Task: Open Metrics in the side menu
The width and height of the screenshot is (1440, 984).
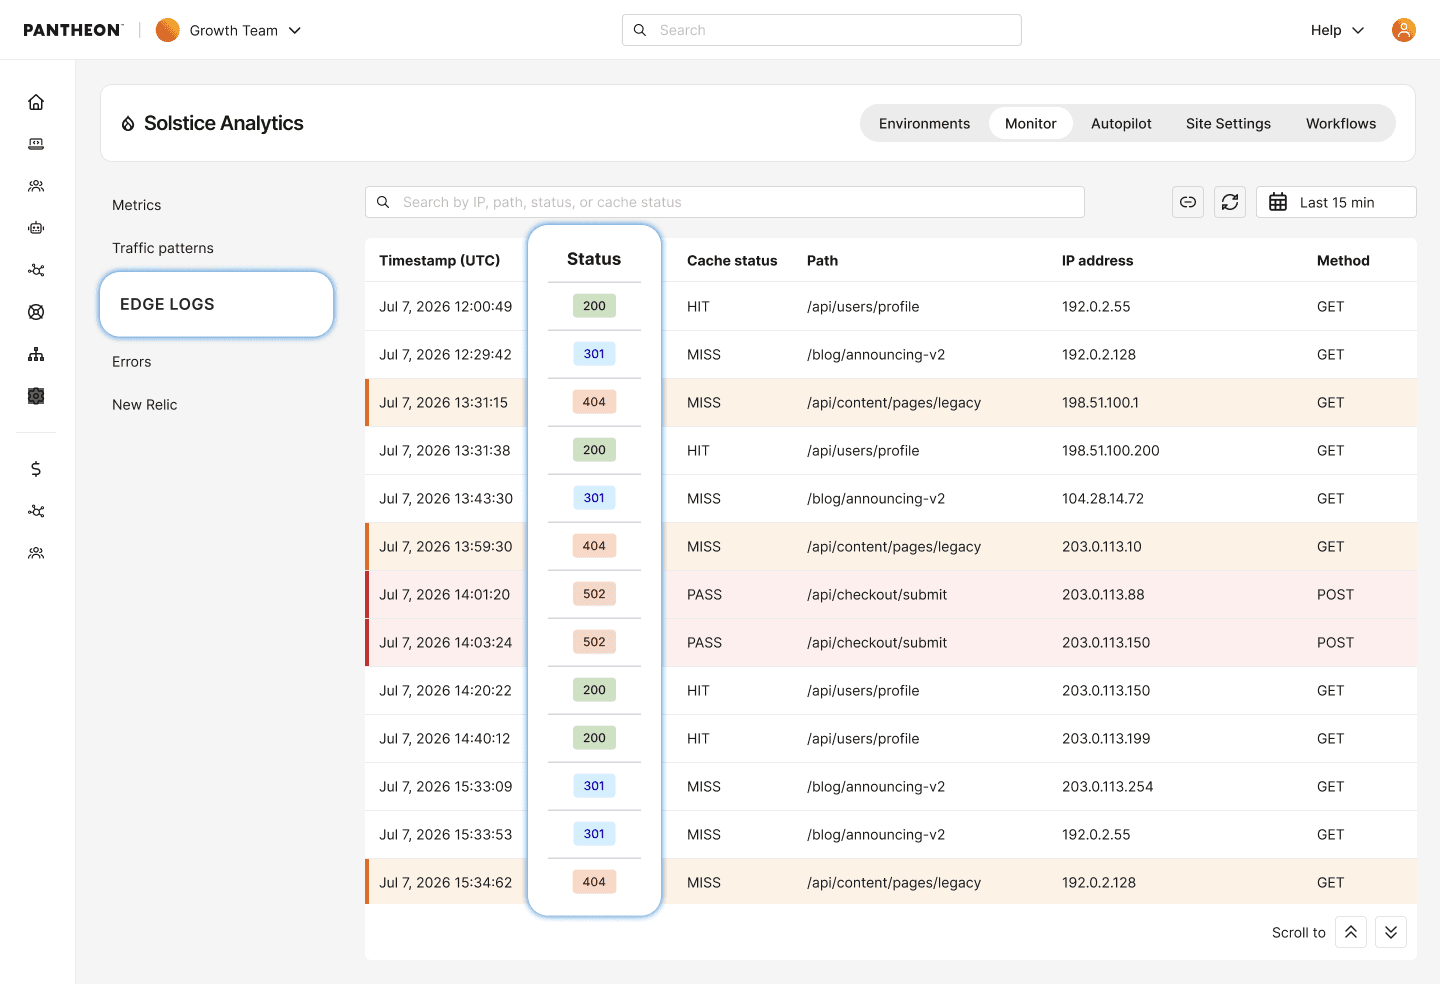Action: (137, 205)
